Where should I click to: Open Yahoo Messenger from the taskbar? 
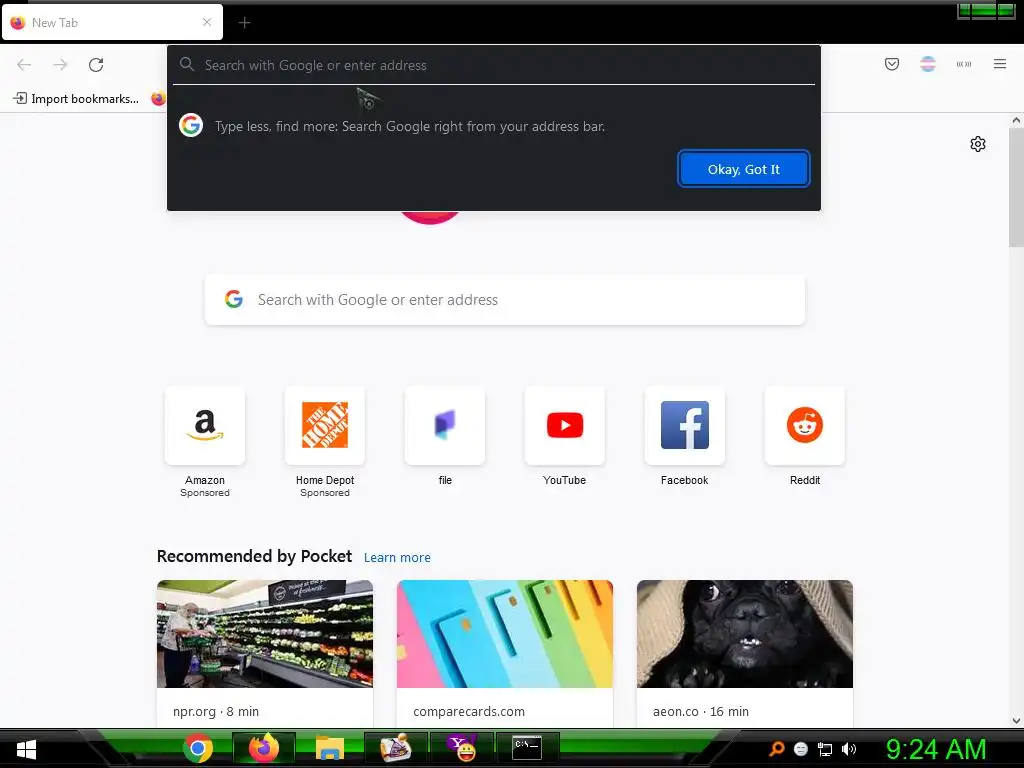pyautogui.click(x=462, y=748)
